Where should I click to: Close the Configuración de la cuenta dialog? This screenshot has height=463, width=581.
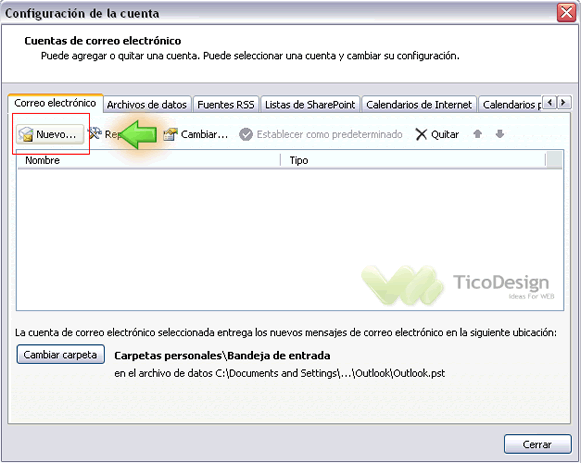click(567, 13)
